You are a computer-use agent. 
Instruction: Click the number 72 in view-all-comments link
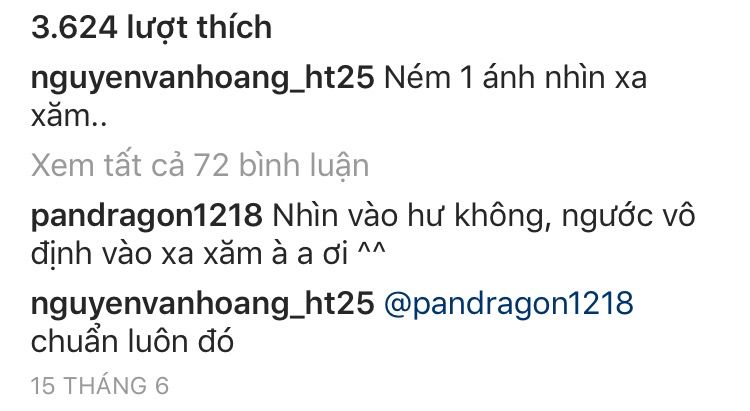(211, 166)
